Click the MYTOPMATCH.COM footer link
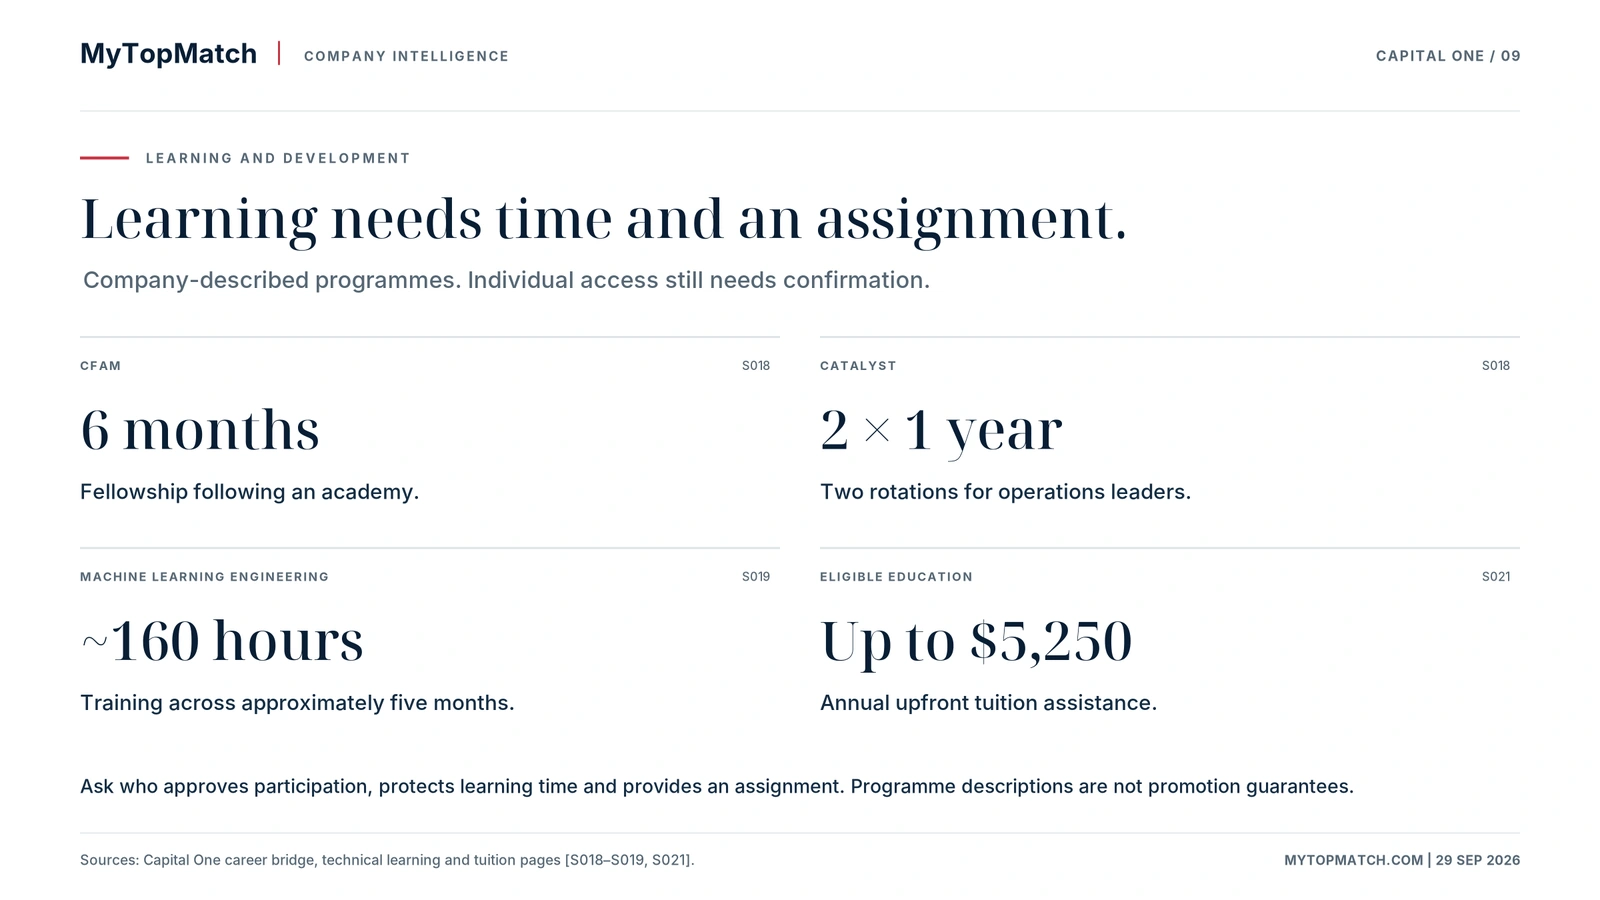The image size is (1600, 900). [x=1353, y=860]
